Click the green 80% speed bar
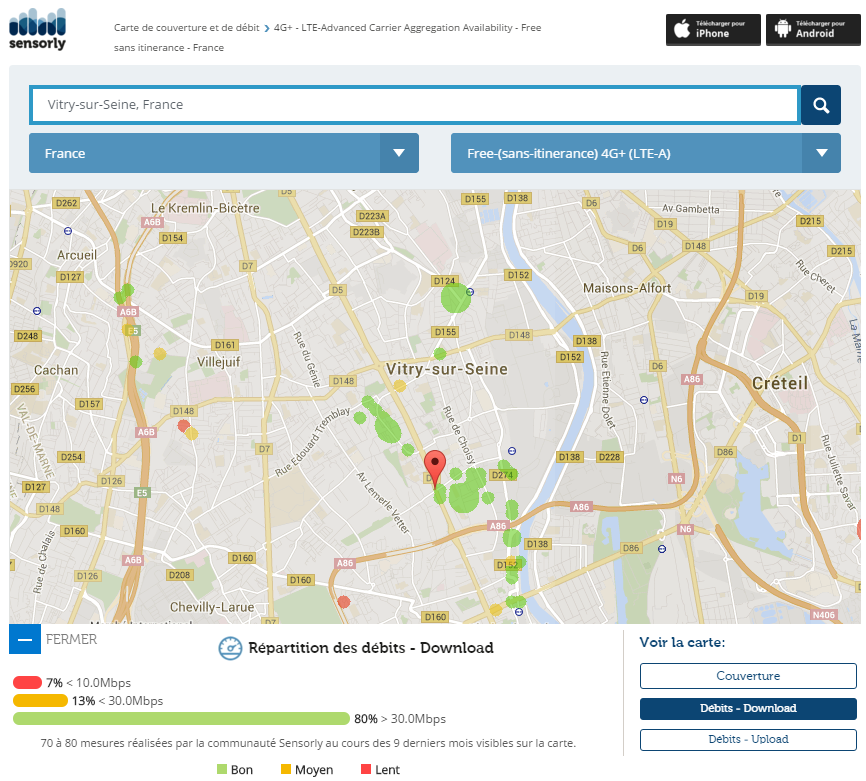This screenshot has width=866, height=781. (181, 718)
